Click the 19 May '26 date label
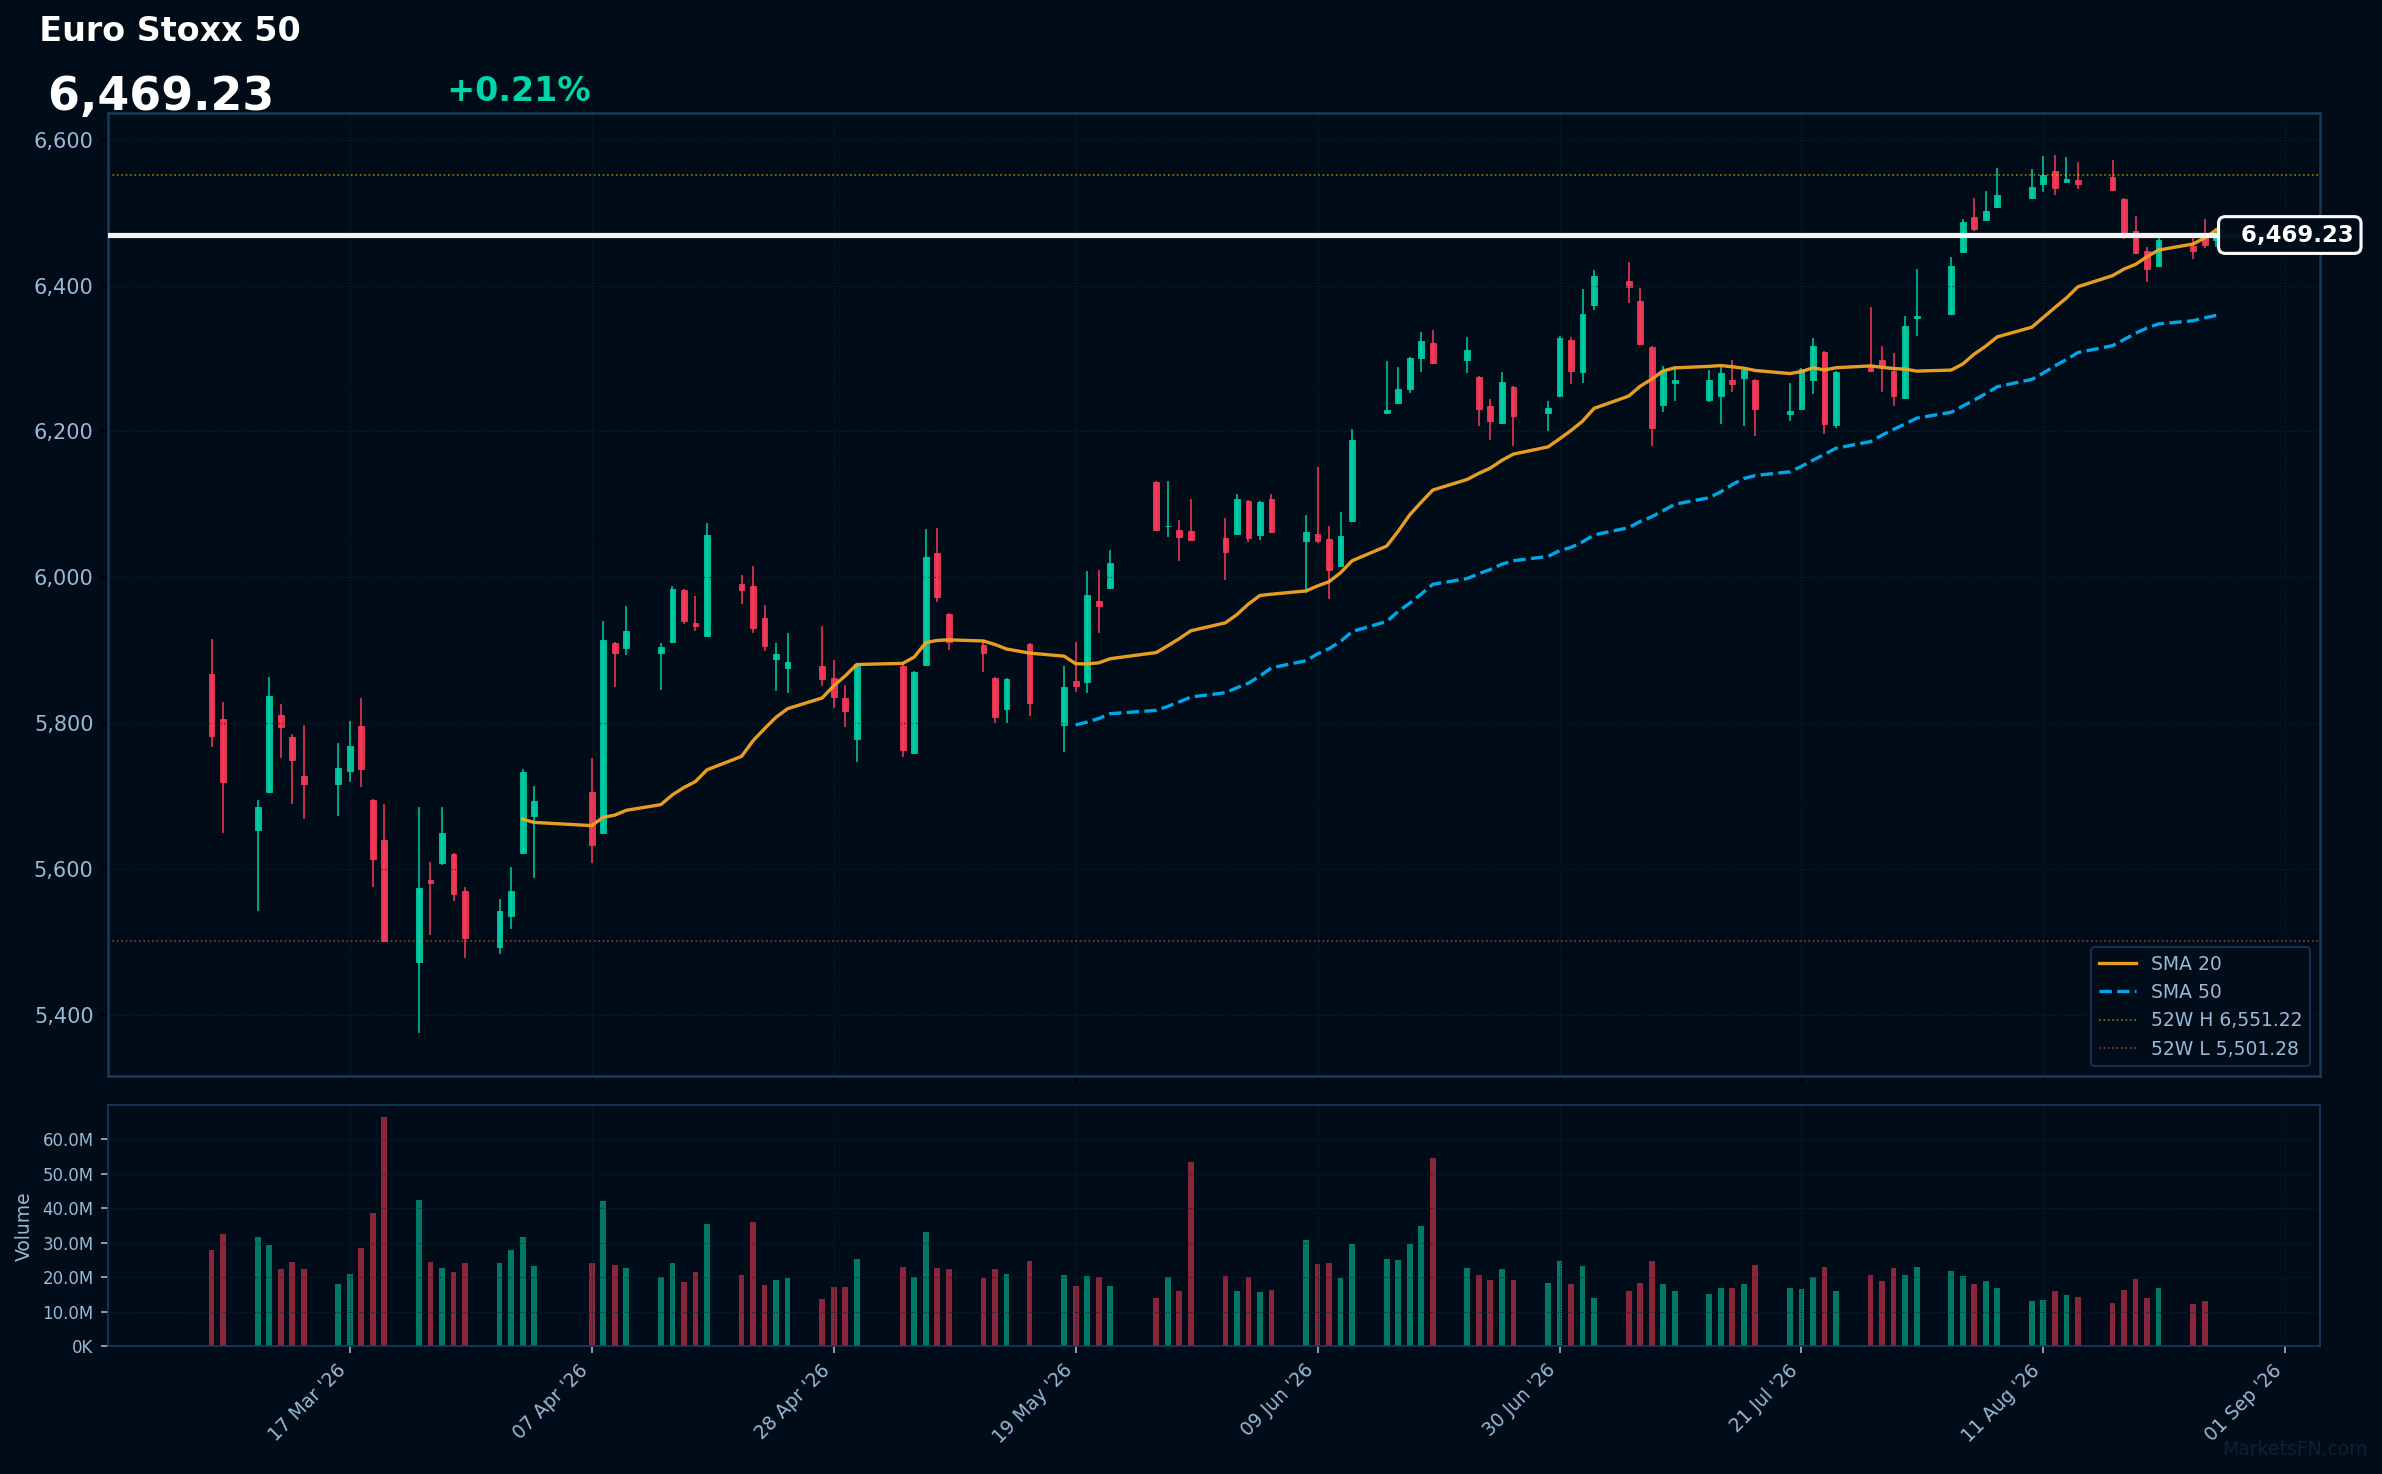 tap(1032, 1402)
